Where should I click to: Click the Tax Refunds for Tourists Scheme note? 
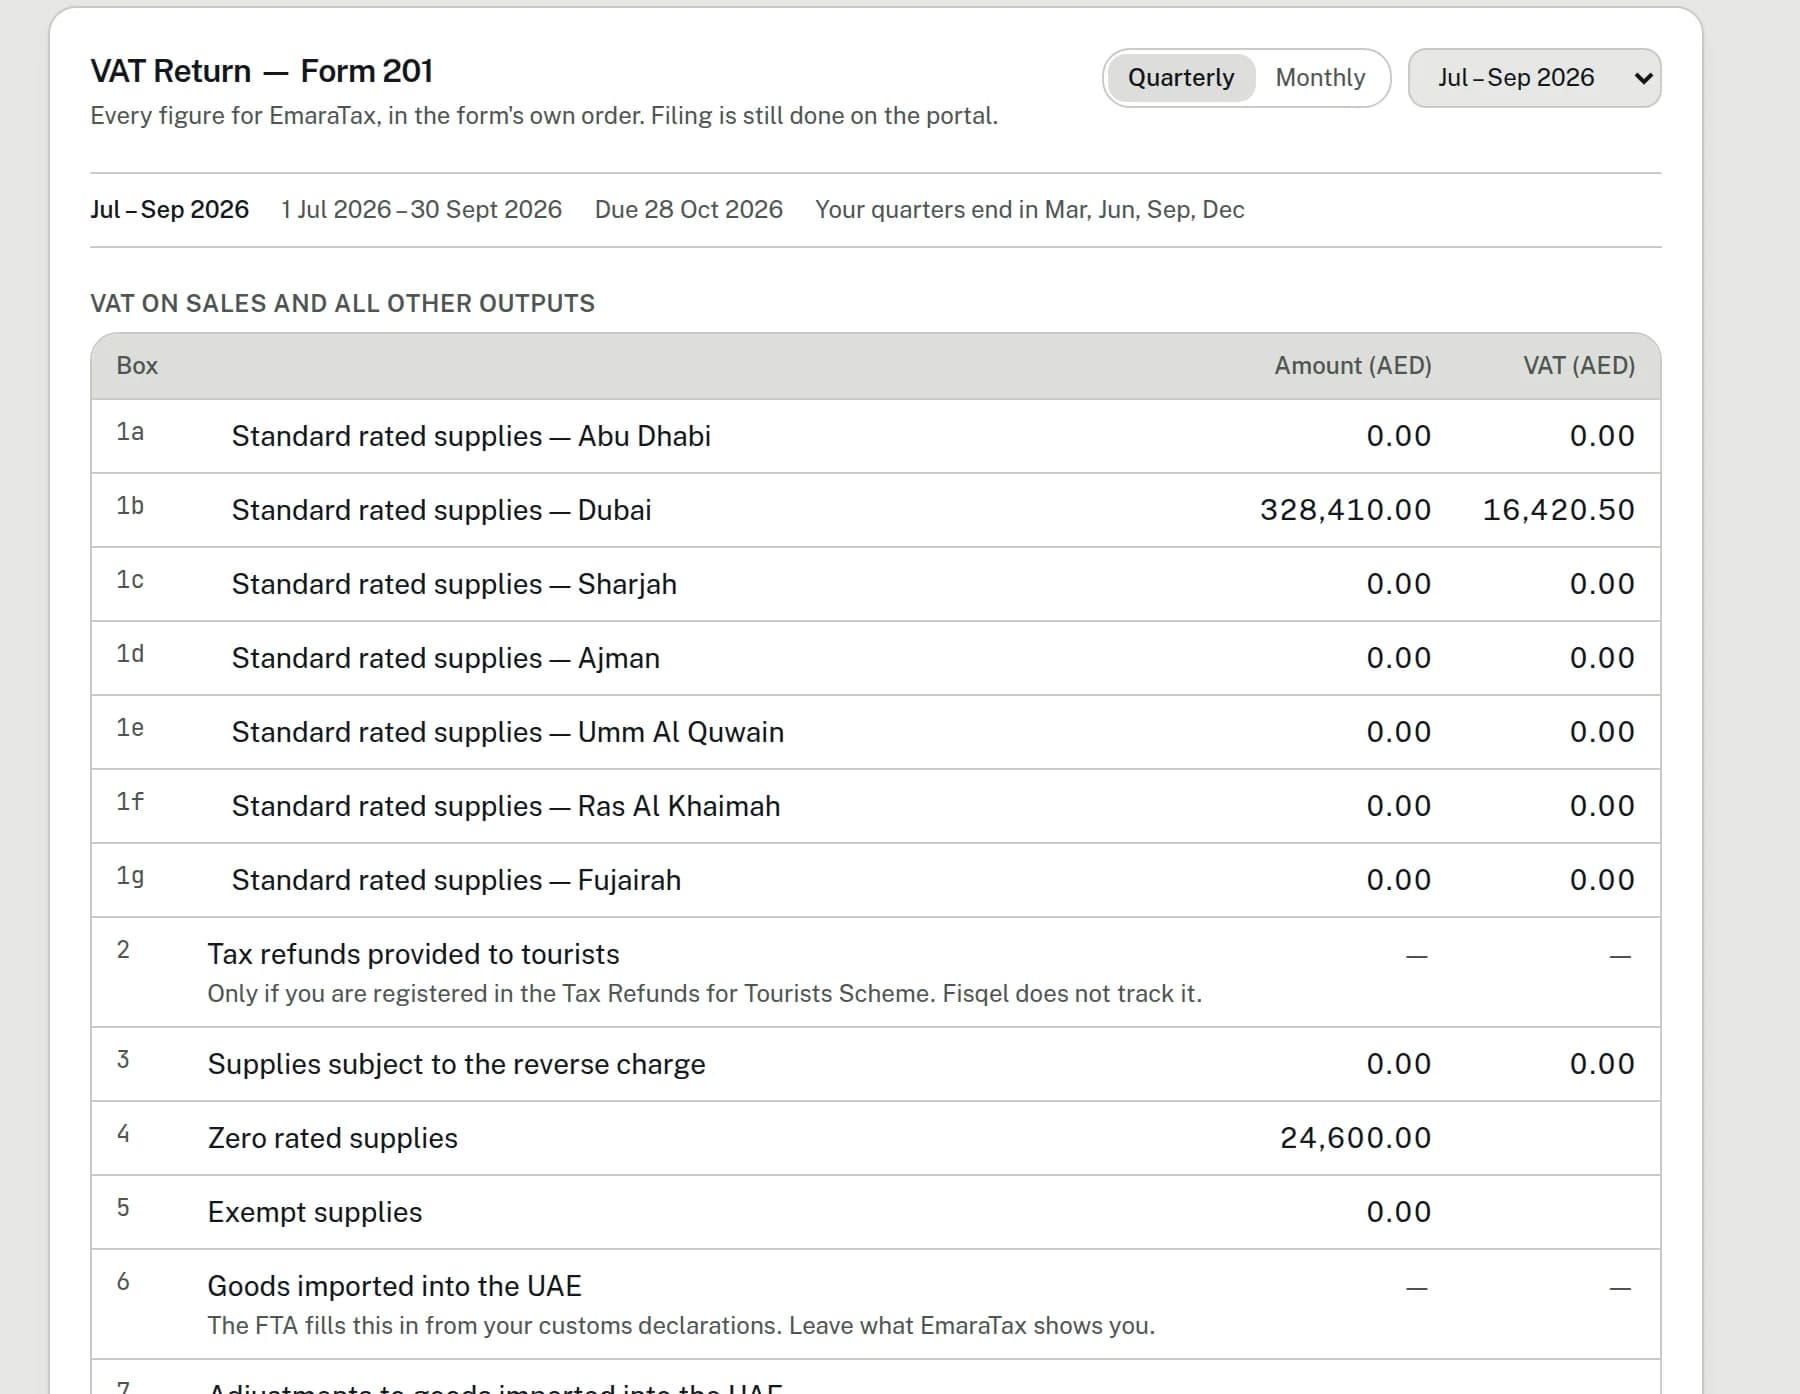tap(704, 994)
